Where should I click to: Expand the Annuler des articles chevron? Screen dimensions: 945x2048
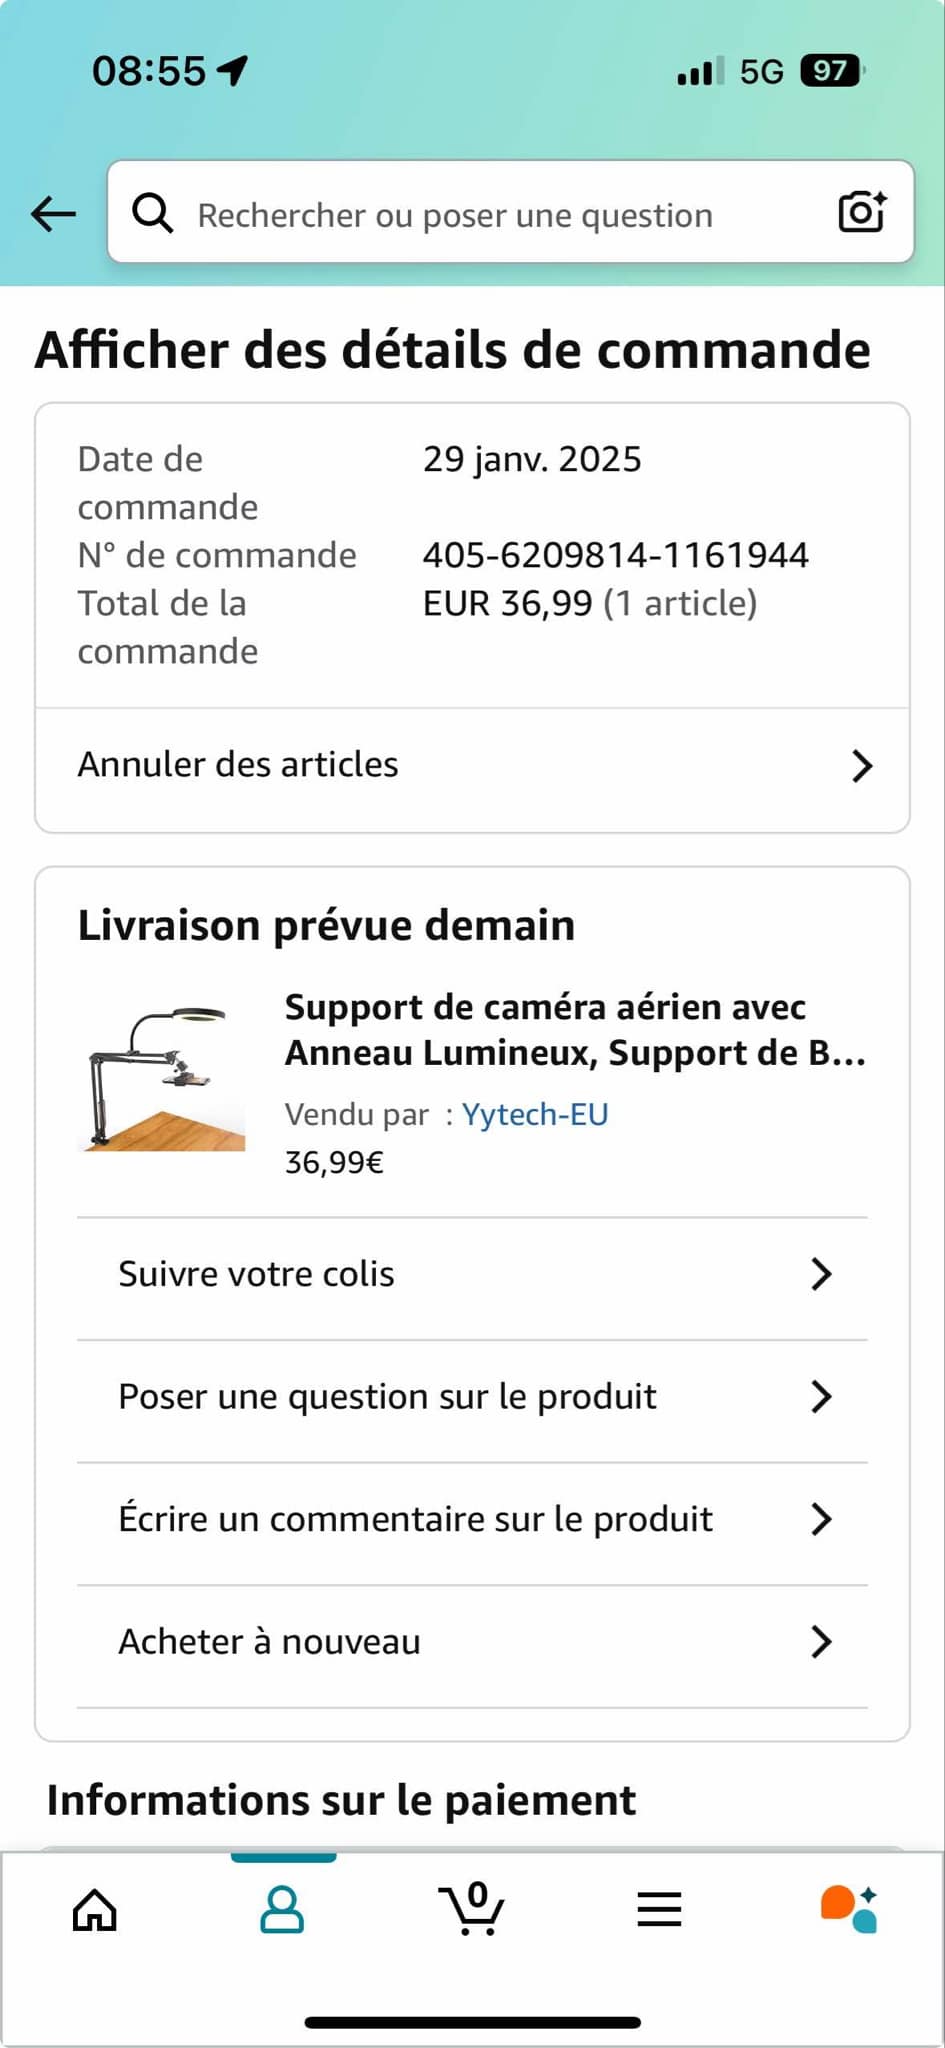click(862, 766)
